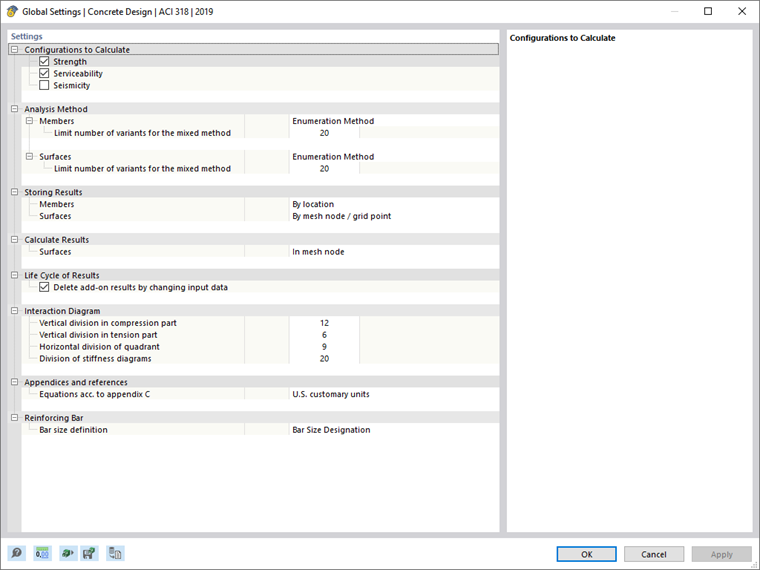Collapse the Storing Results section
Viewport: 760px width, 570px height.
click(x=15, y=192)
